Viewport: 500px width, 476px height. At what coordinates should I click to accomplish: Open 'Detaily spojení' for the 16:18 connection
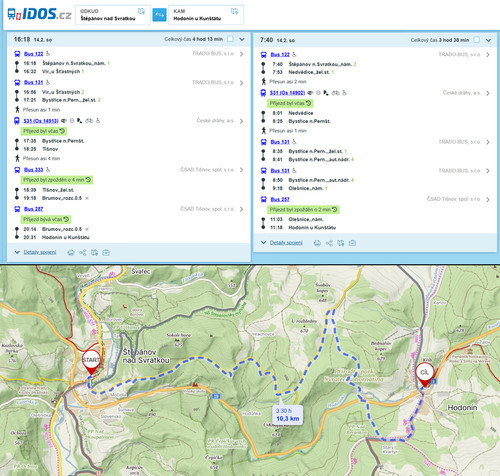(40, 252)
